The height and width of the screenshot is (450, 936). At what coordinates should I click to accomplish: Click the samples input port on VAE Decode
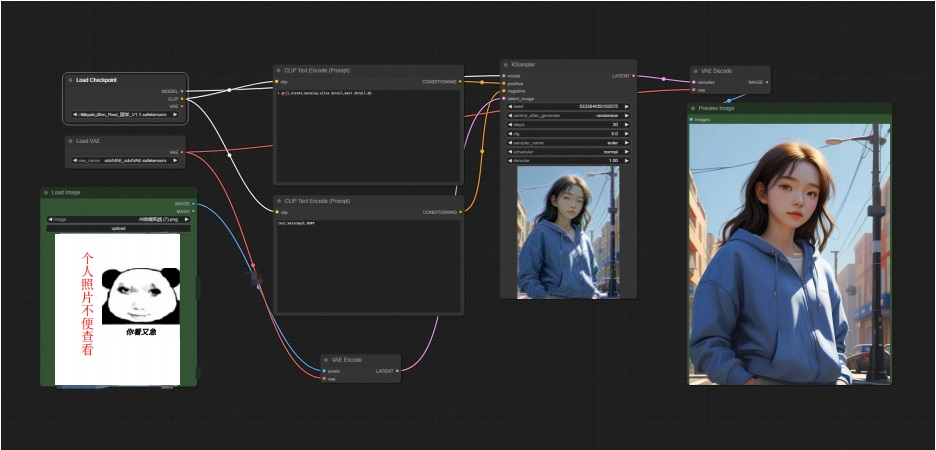[x=694, y=82]
